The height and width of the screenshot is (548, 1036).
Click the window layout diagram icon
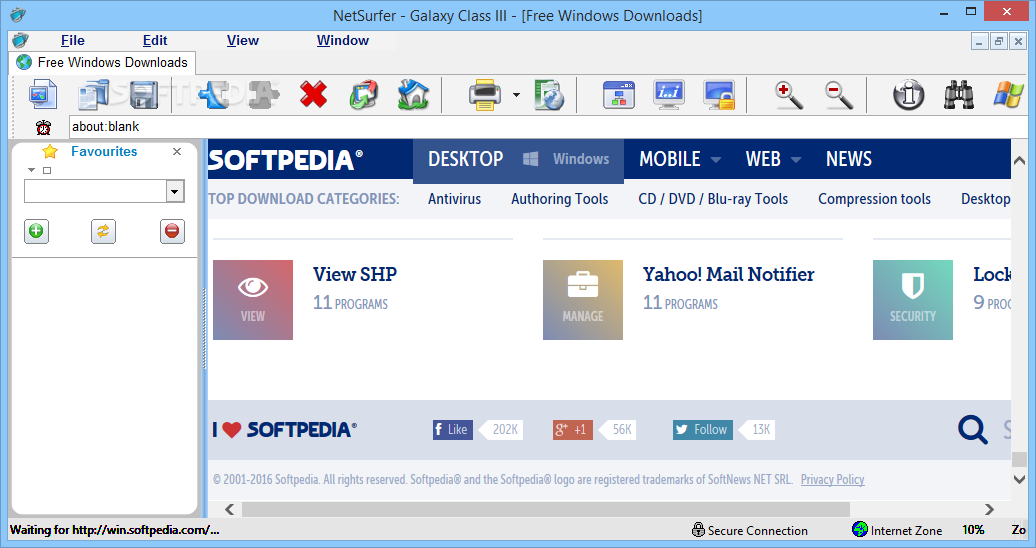[619, 95]
